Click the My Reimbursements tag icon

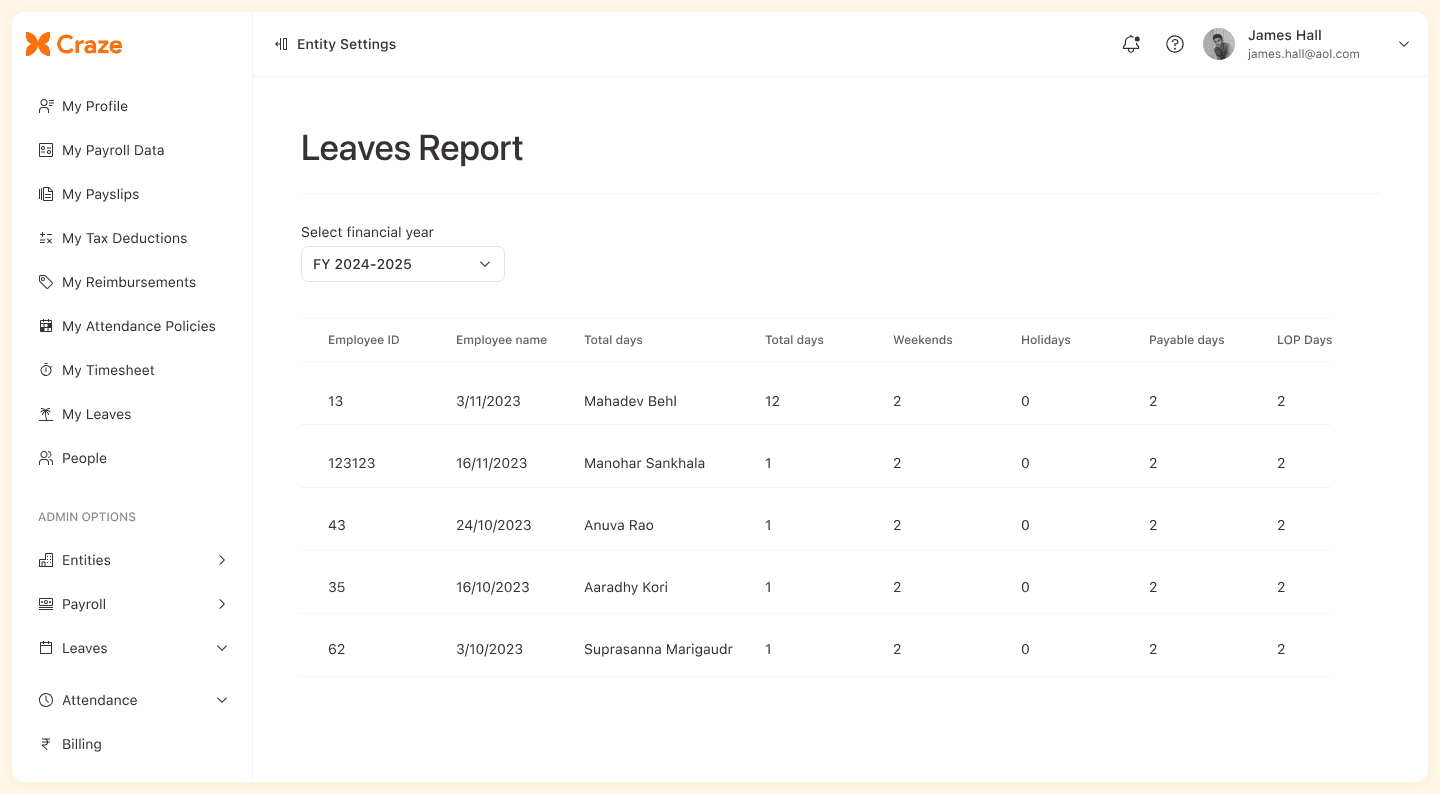[46, 282]
